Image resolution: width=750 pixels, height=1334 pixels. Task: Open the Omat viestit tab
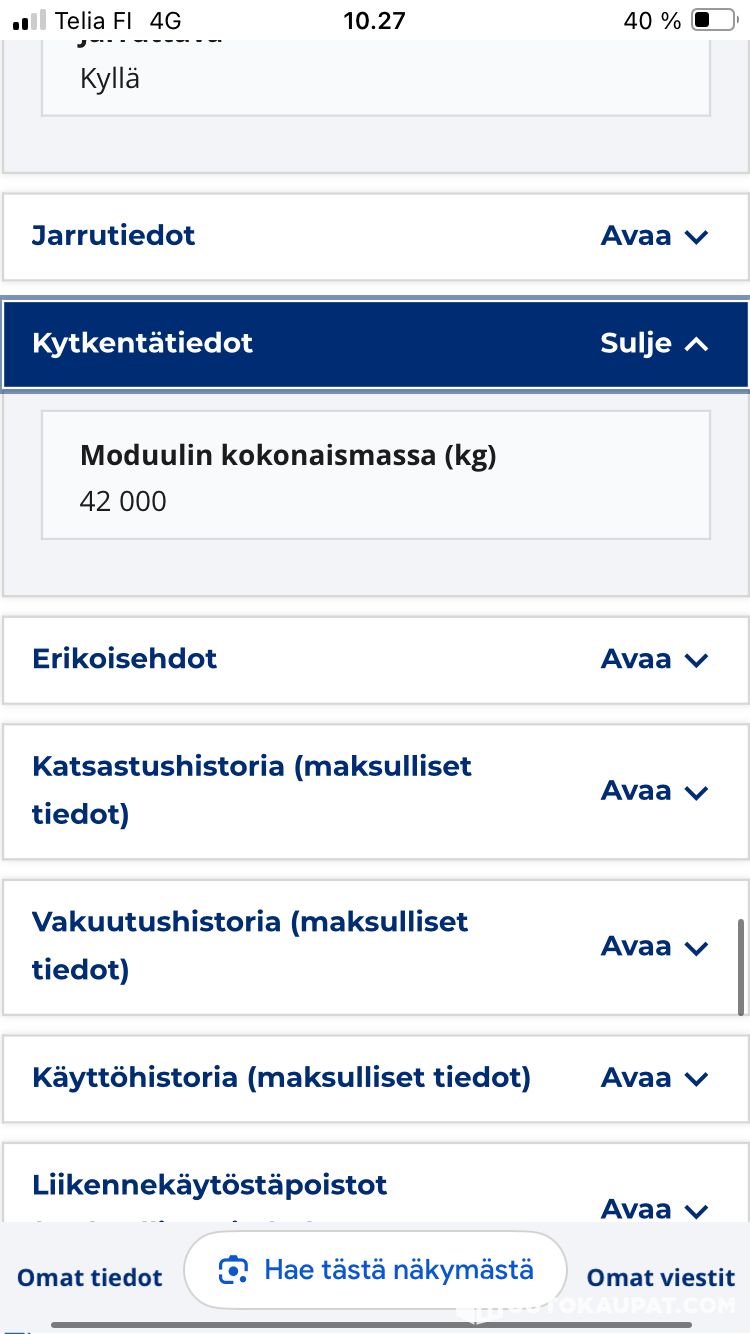pos(661,1277)
